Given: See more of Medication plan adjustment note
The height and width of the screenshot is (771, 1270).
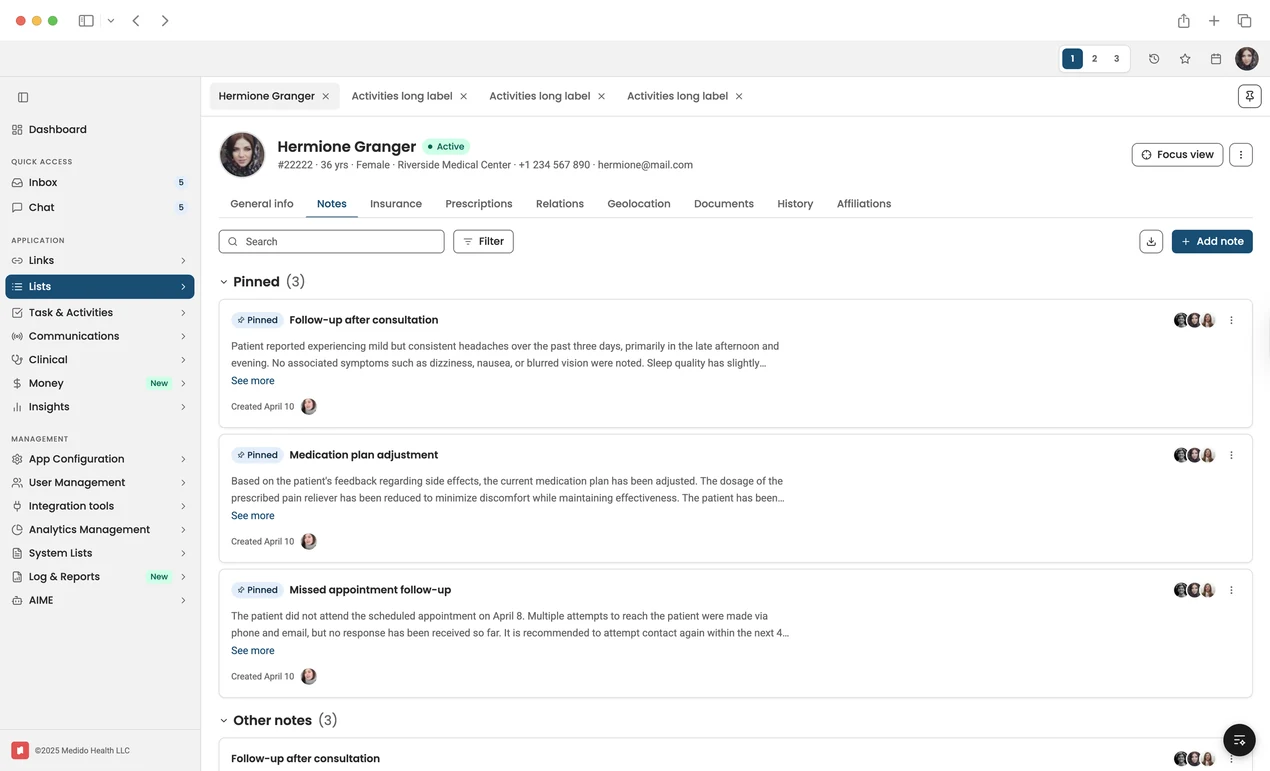Looking at the screenshot, I should tap(253, 516).
